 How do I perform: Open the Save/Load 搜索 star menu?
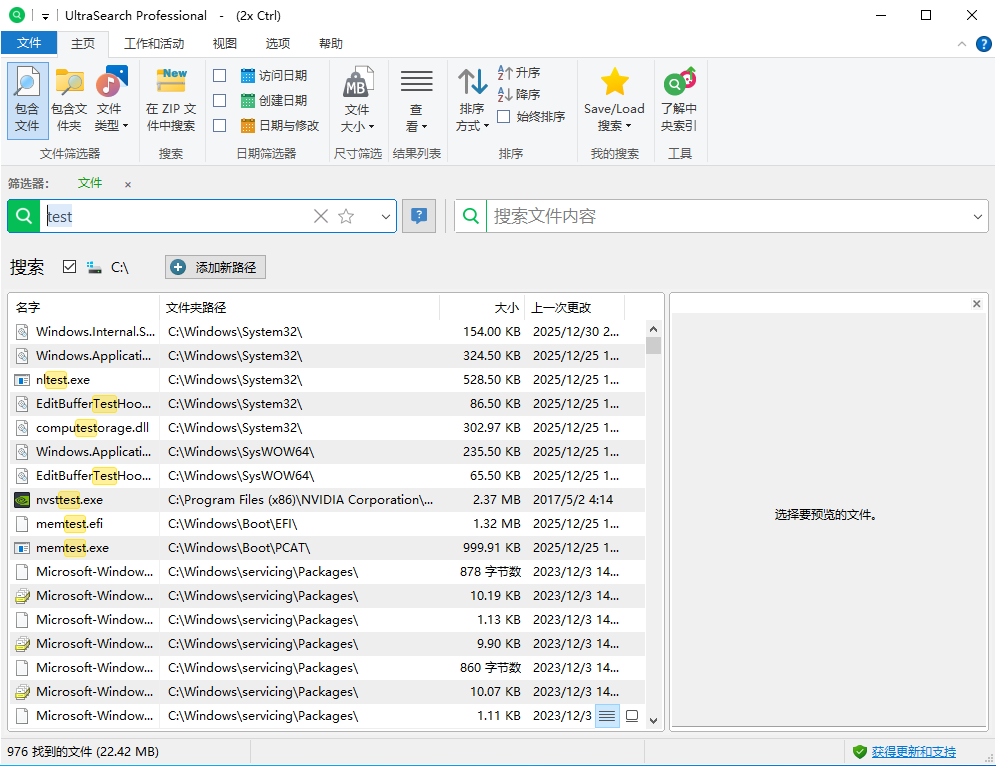[614, 100]
